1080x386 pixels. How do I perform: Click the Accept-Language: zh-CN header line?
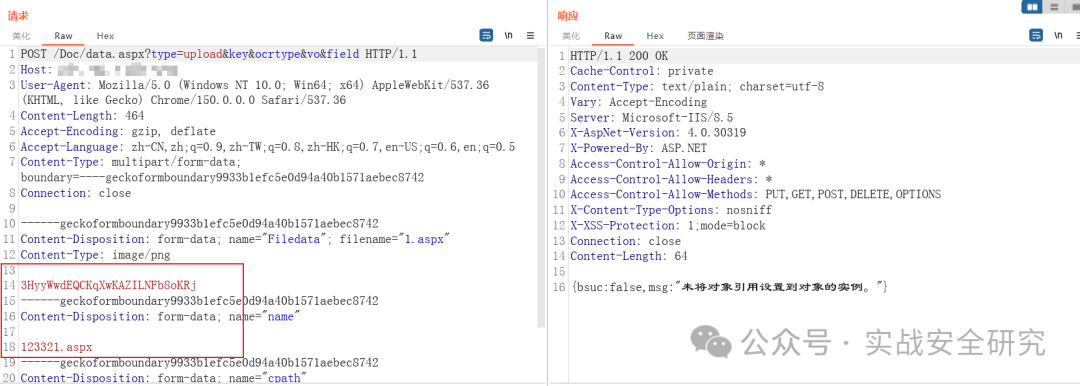point(268,147)
